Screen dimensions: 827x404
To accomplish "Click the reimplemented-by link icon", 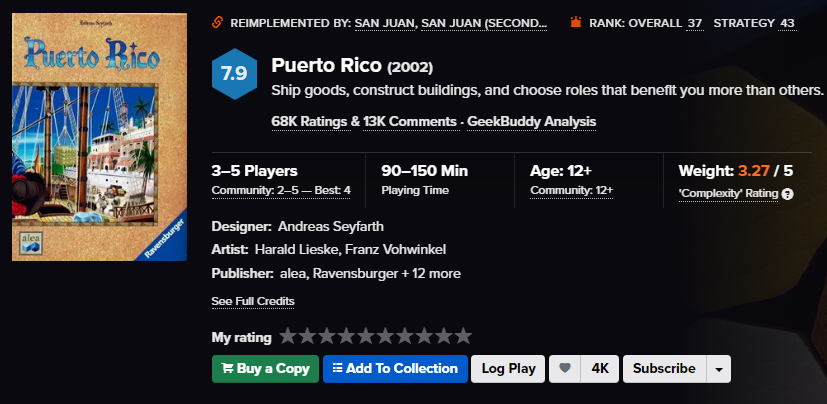I will point(218,22).
